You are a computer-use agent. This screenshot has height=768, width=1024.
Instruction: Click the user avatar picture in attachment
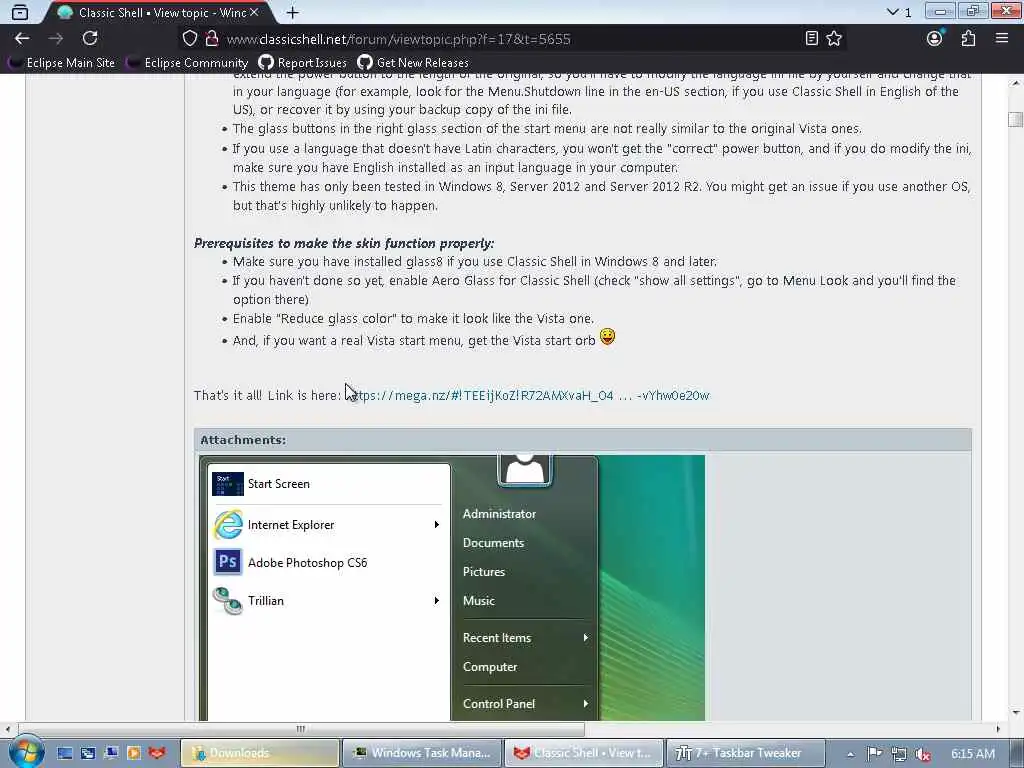point(524,470)
